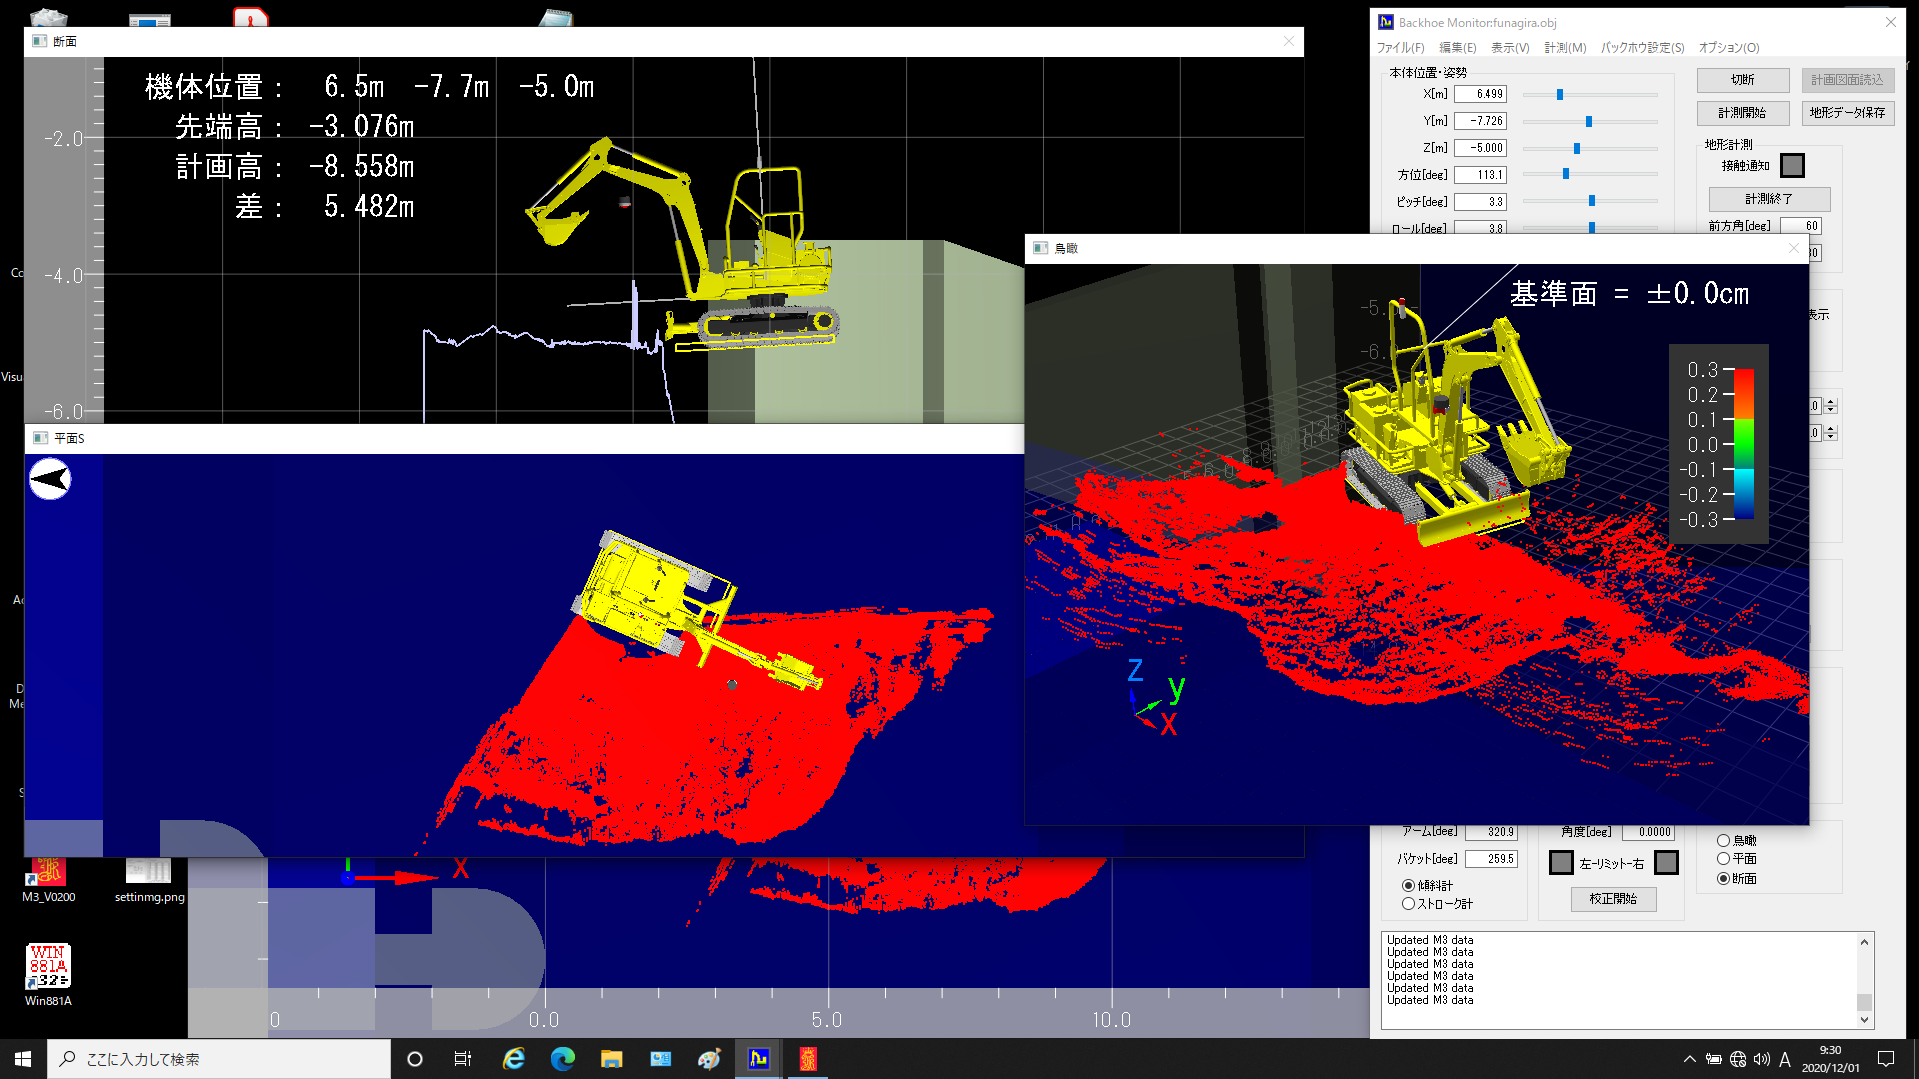Open the Paint taskbar icon

(x=709, y=1059)
